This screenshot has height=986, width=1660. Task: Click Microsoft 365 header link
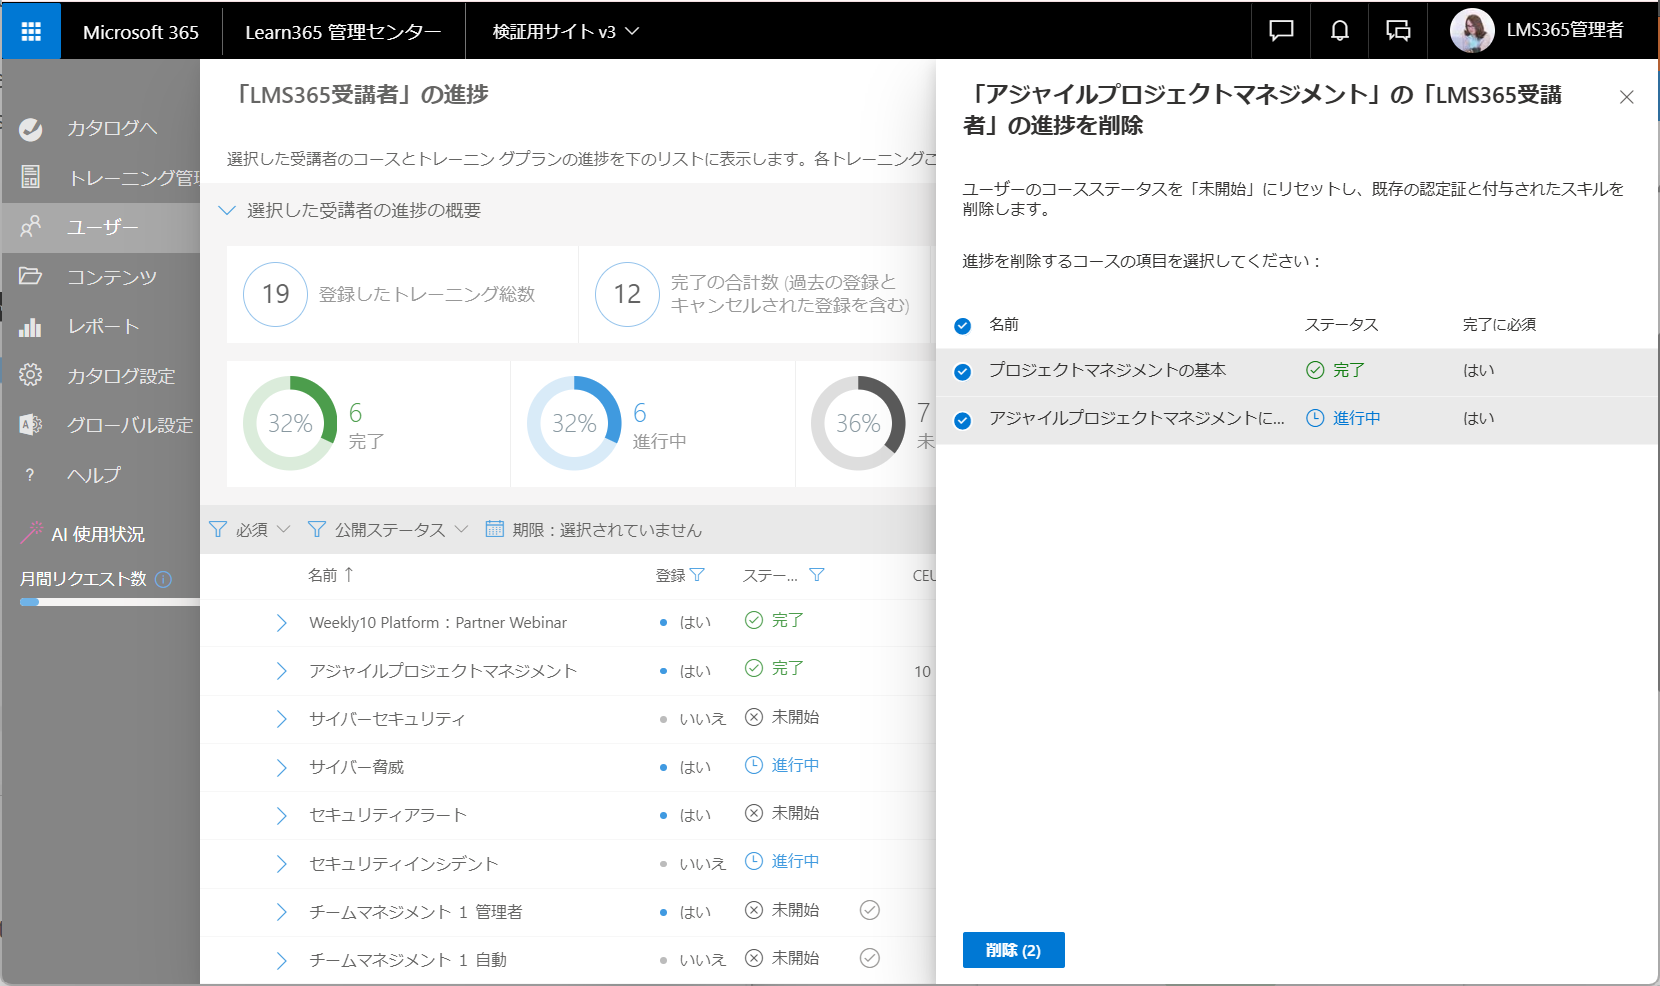coord(140,31)
